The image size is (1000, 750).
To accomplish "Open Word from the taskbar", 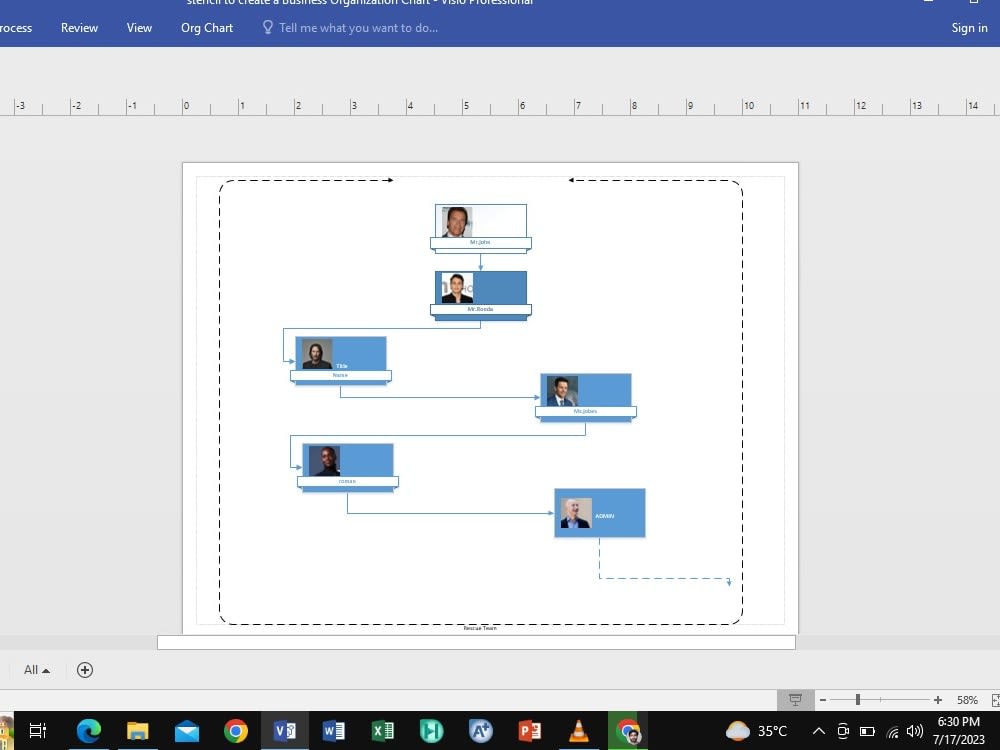I will [x=334, y=731].
